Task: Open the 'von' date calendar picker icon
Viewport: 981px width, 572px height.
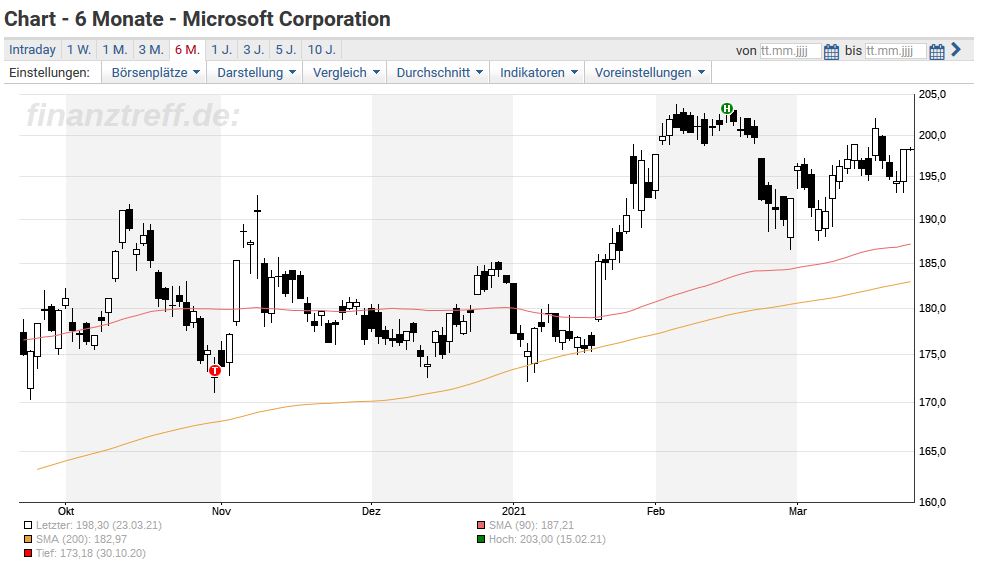Action: pos(831,51)
